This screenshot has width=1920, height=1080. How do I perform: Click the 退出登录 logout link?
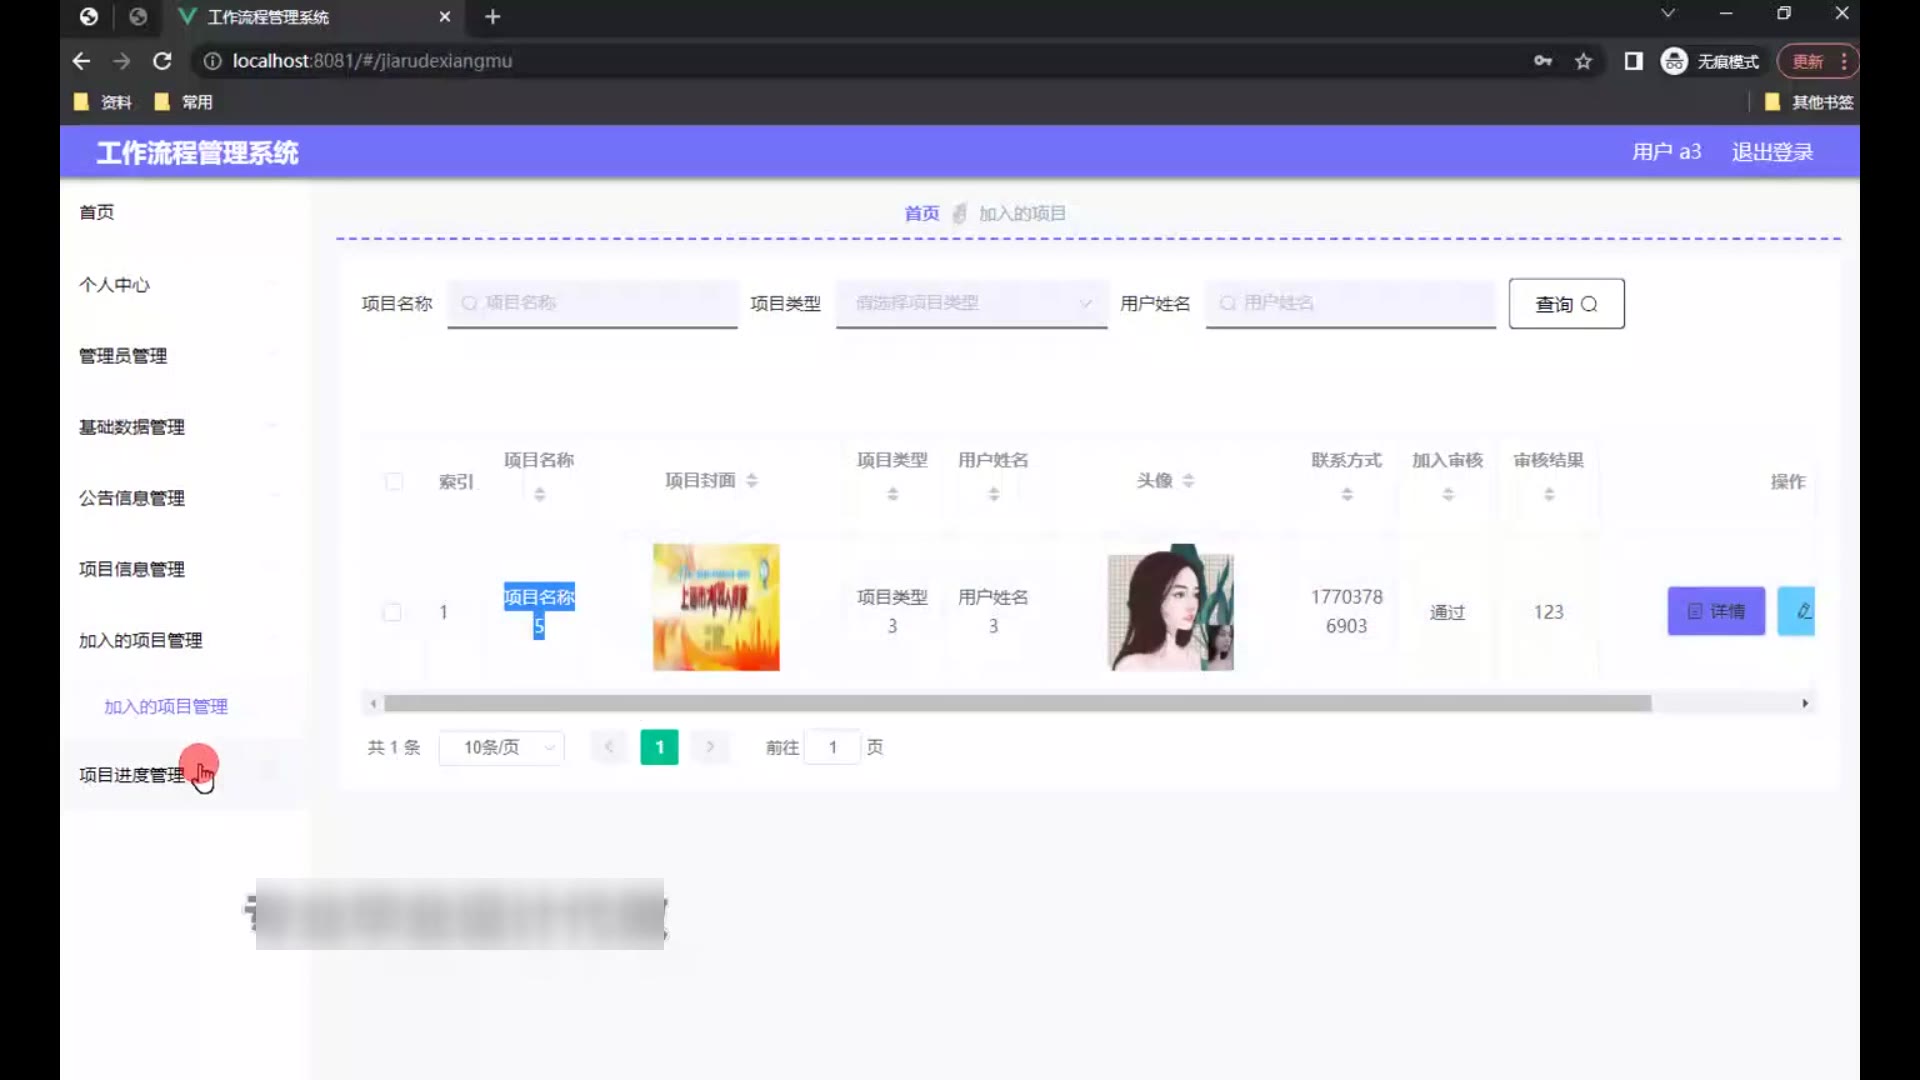pyautogui.click(x=1772, y=152)
